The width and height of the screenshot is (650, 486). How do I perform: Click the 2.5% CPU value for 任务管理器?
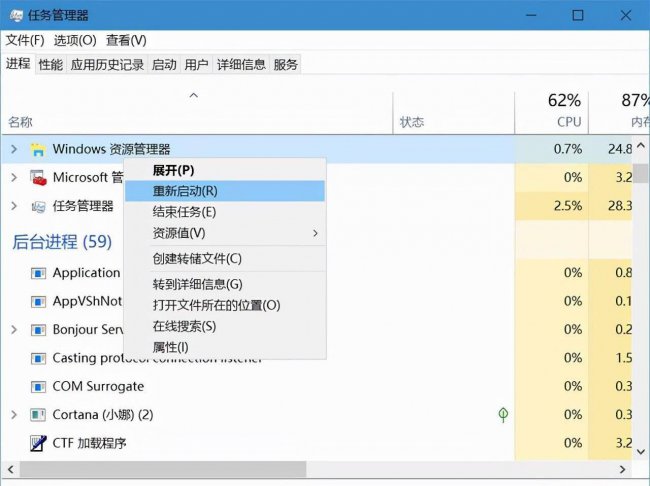[568, 206]
